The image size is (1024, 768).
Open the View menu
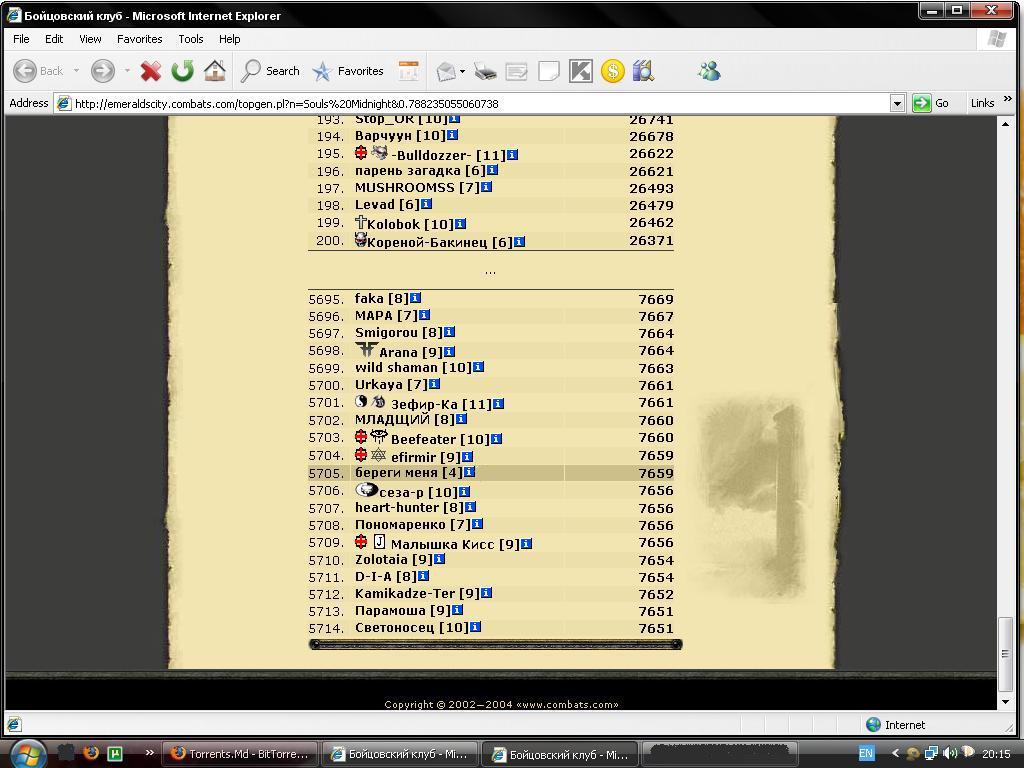click(90, 39)
